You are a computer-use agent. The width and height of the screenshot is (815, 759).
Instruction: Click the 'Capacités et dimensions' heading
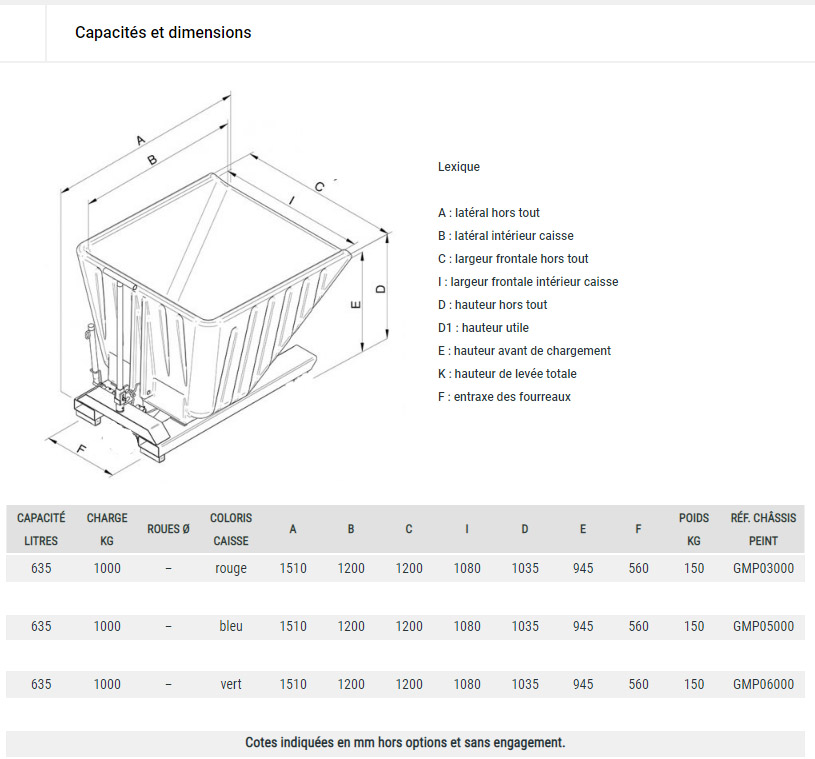163,32
